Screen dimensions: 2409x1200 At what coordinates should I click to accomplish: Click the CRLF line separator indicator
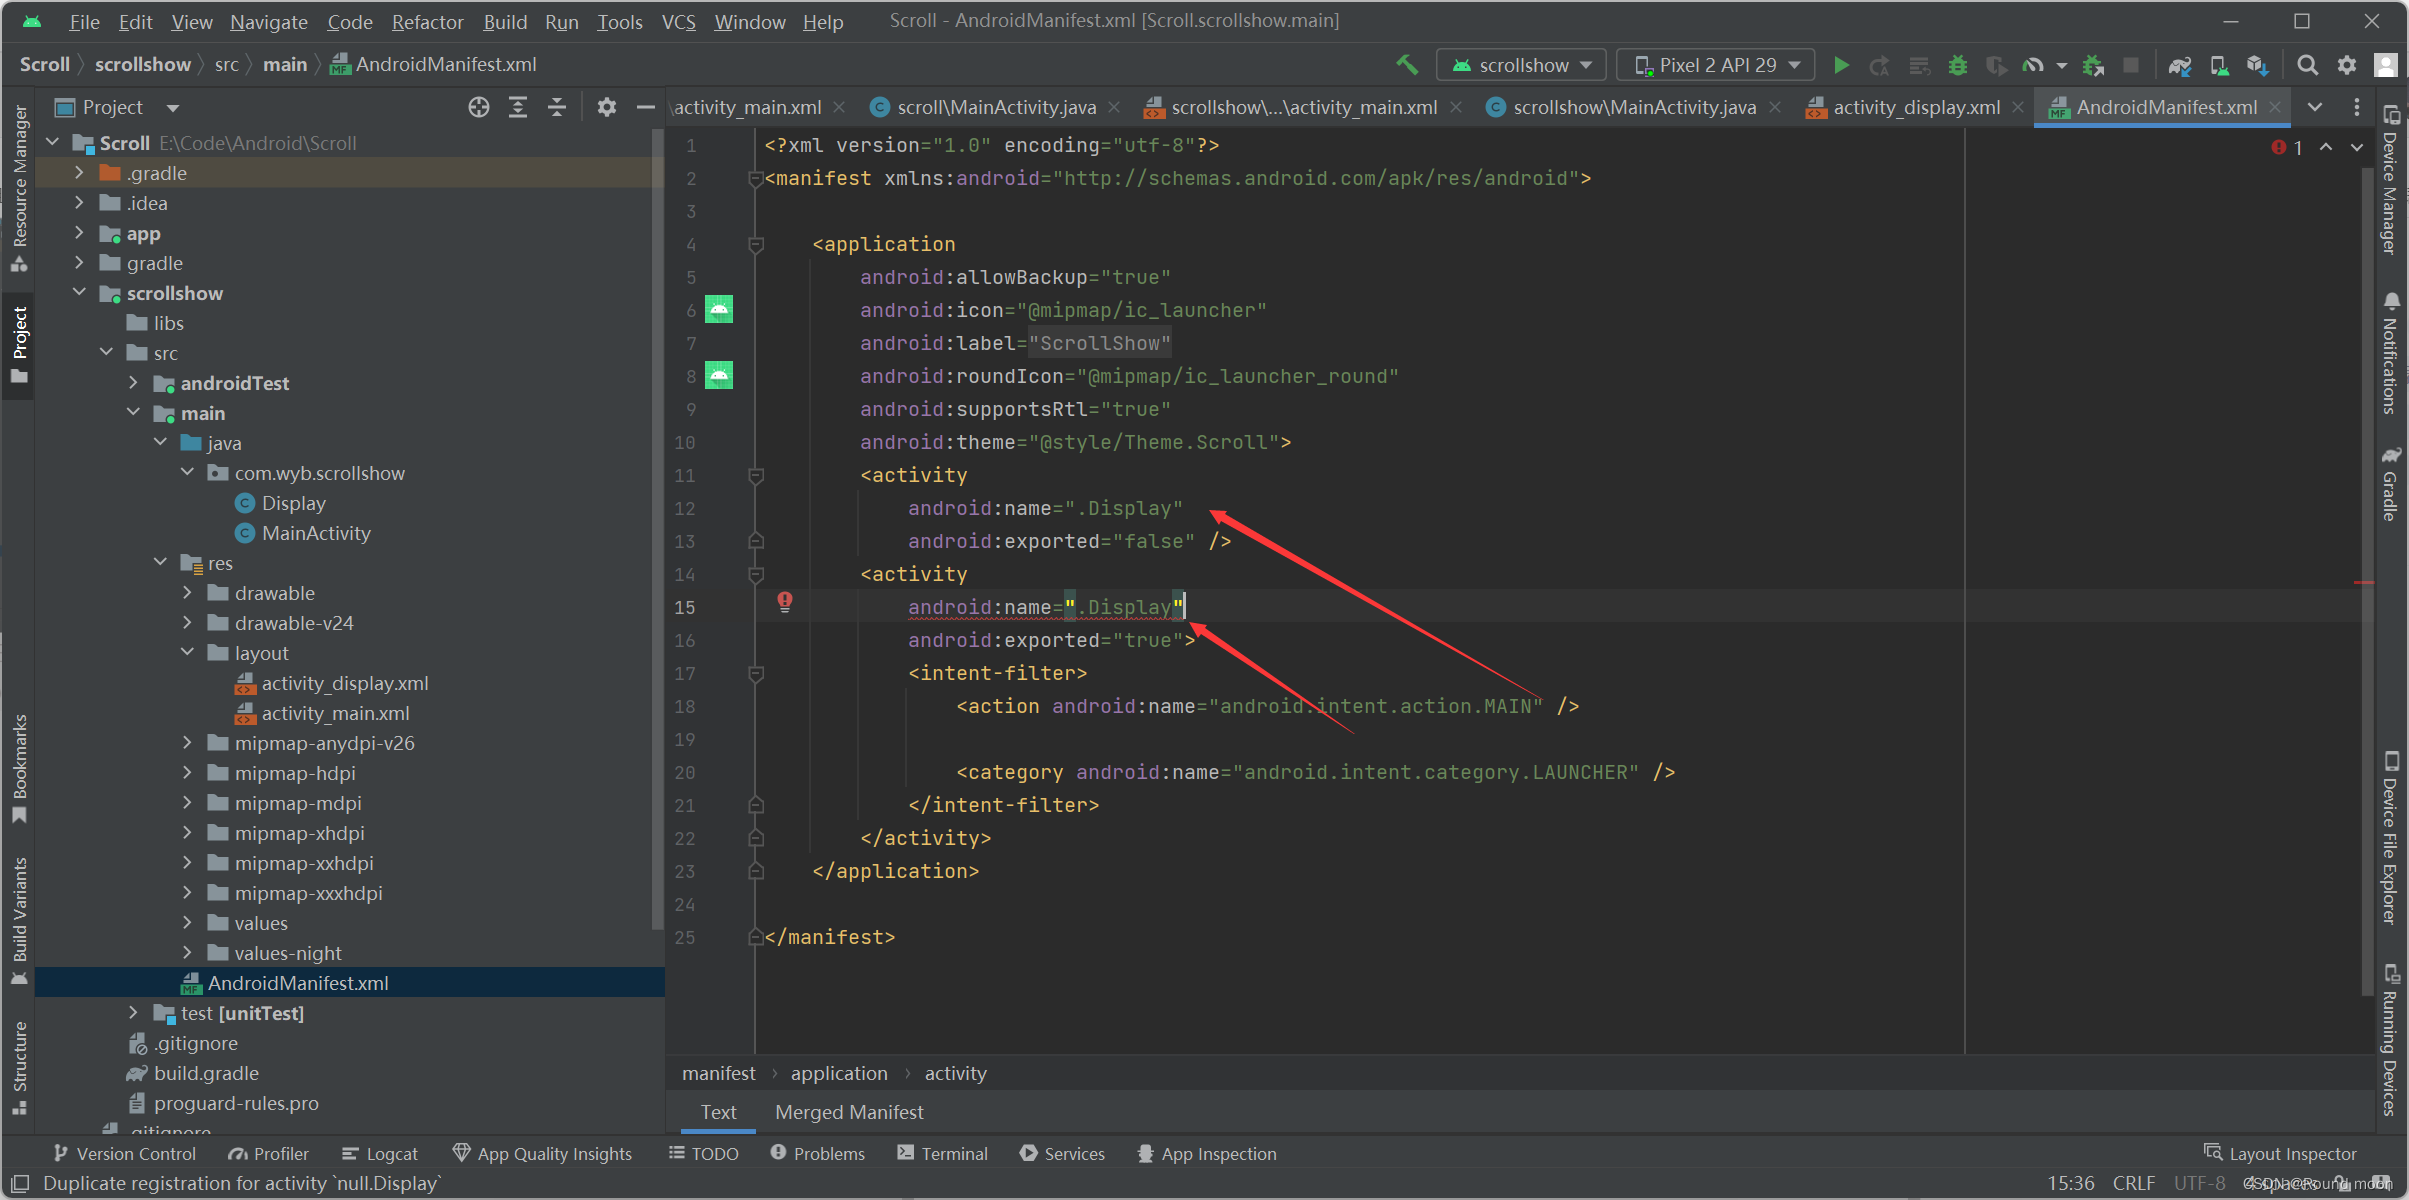coord(2133,1183)
